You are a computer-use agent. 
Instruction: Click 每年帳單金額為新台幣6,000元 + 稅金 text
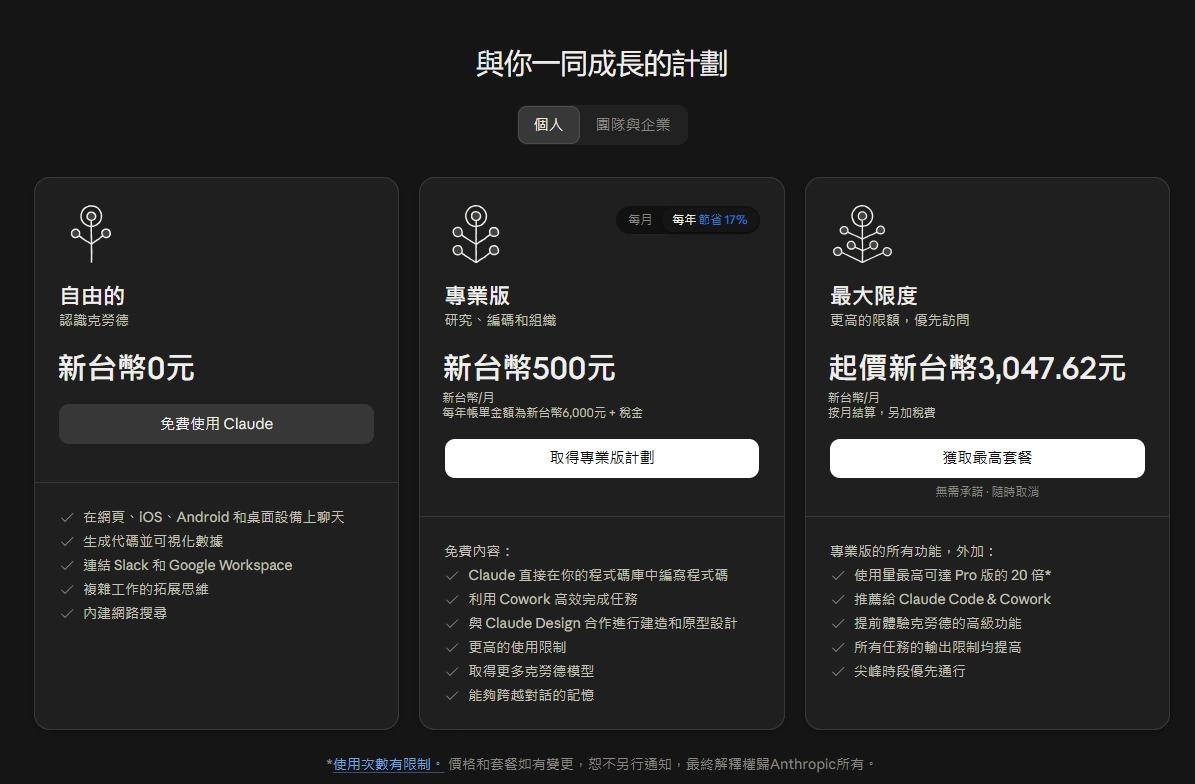click(543, 413)
